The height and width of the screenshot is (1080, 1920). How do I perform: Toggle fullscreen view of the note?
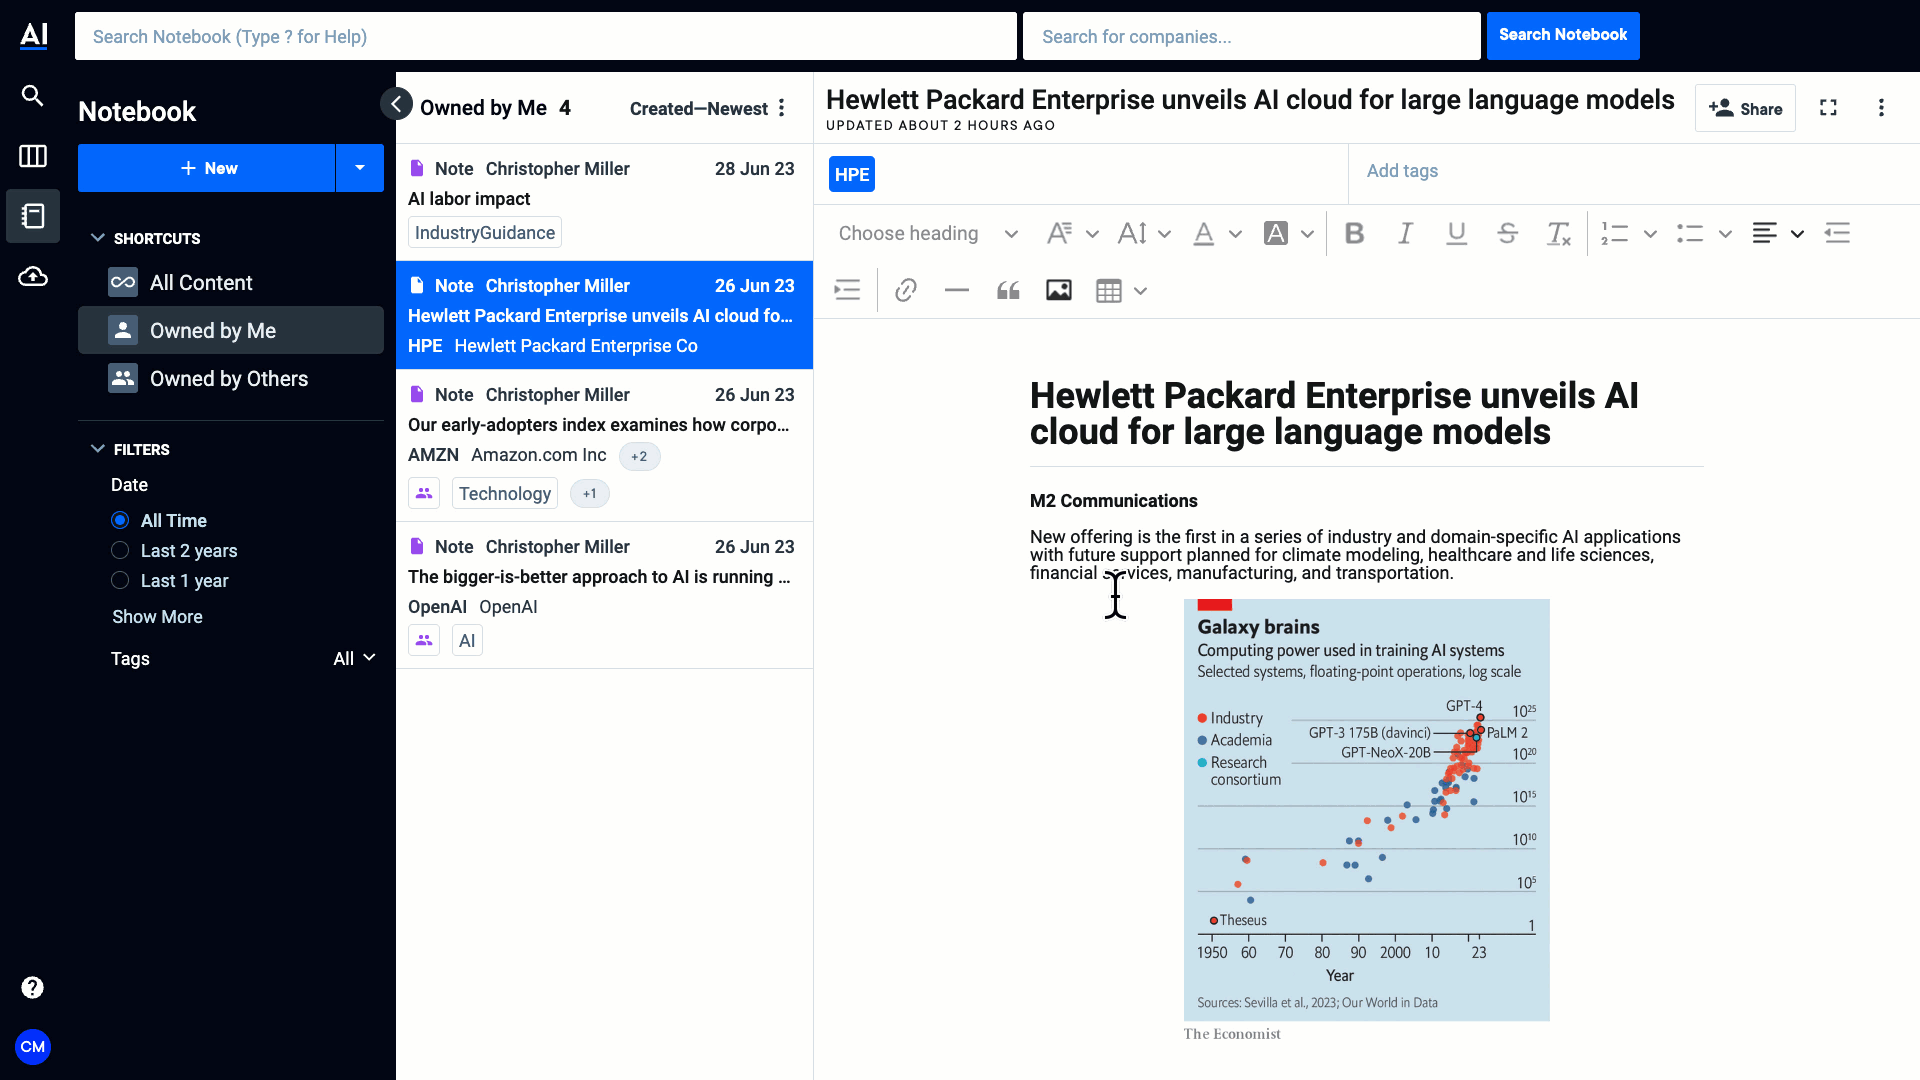tap(1828, 108)
